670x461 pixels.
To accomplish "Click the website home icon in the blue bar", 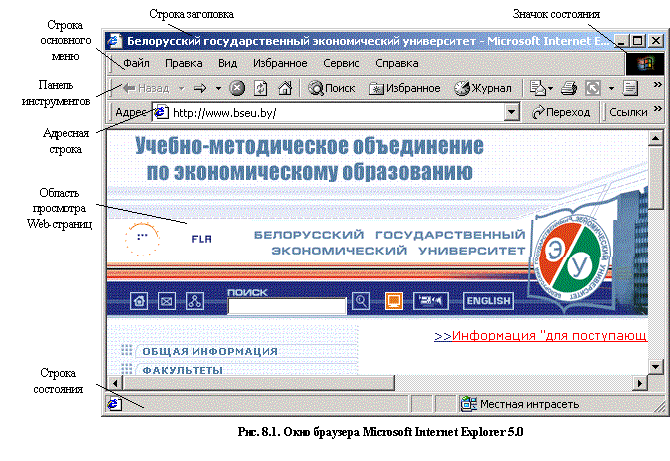I will (139, 301).
